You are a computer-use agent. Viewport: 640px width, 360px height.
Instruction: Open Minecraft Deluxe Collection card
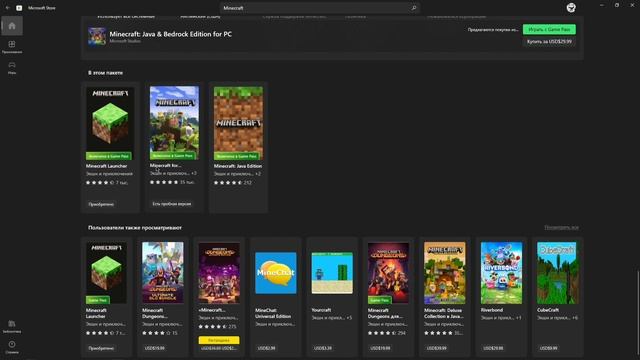pyautogui.click(x=444, y=297)
